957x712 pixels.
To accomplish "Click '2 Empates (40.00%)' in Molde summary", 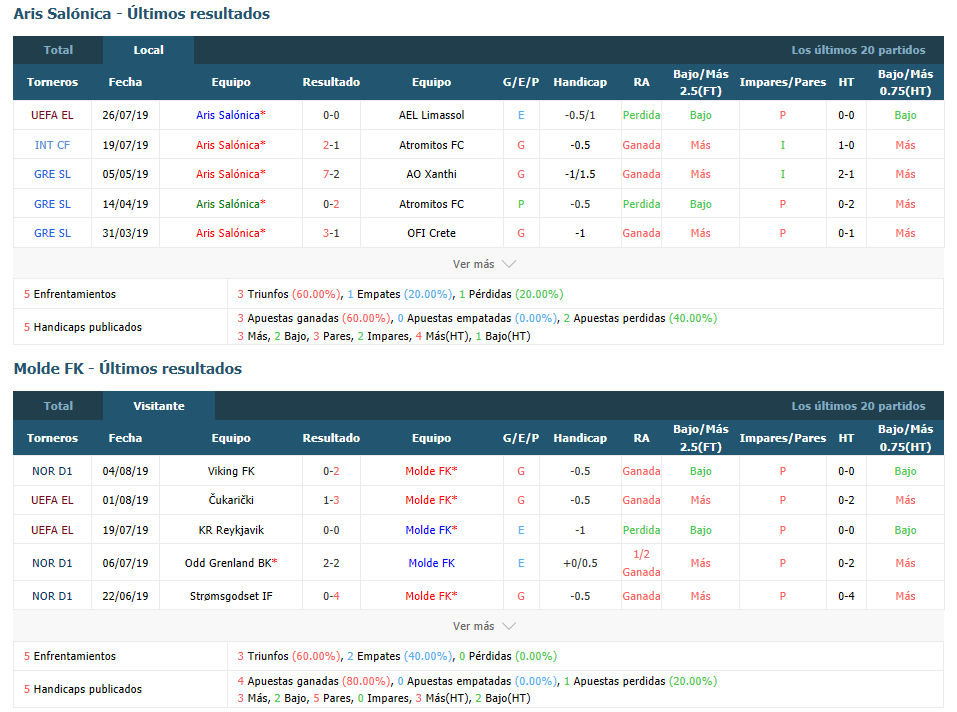I will [x=400, y=656].
